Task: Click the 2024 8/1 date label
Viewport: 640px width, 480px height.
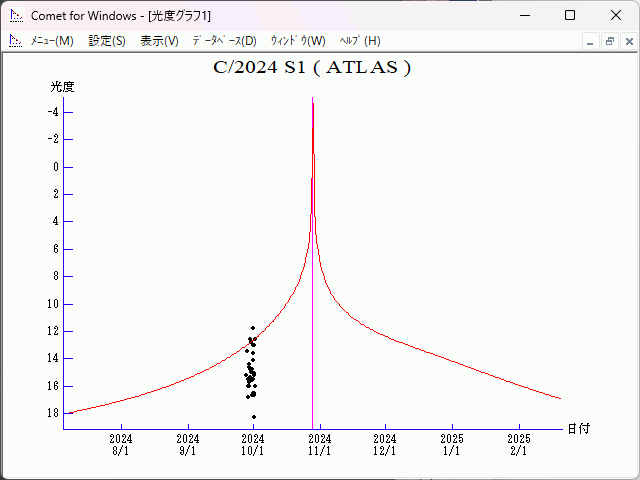Action: click(x=121, y=444)
